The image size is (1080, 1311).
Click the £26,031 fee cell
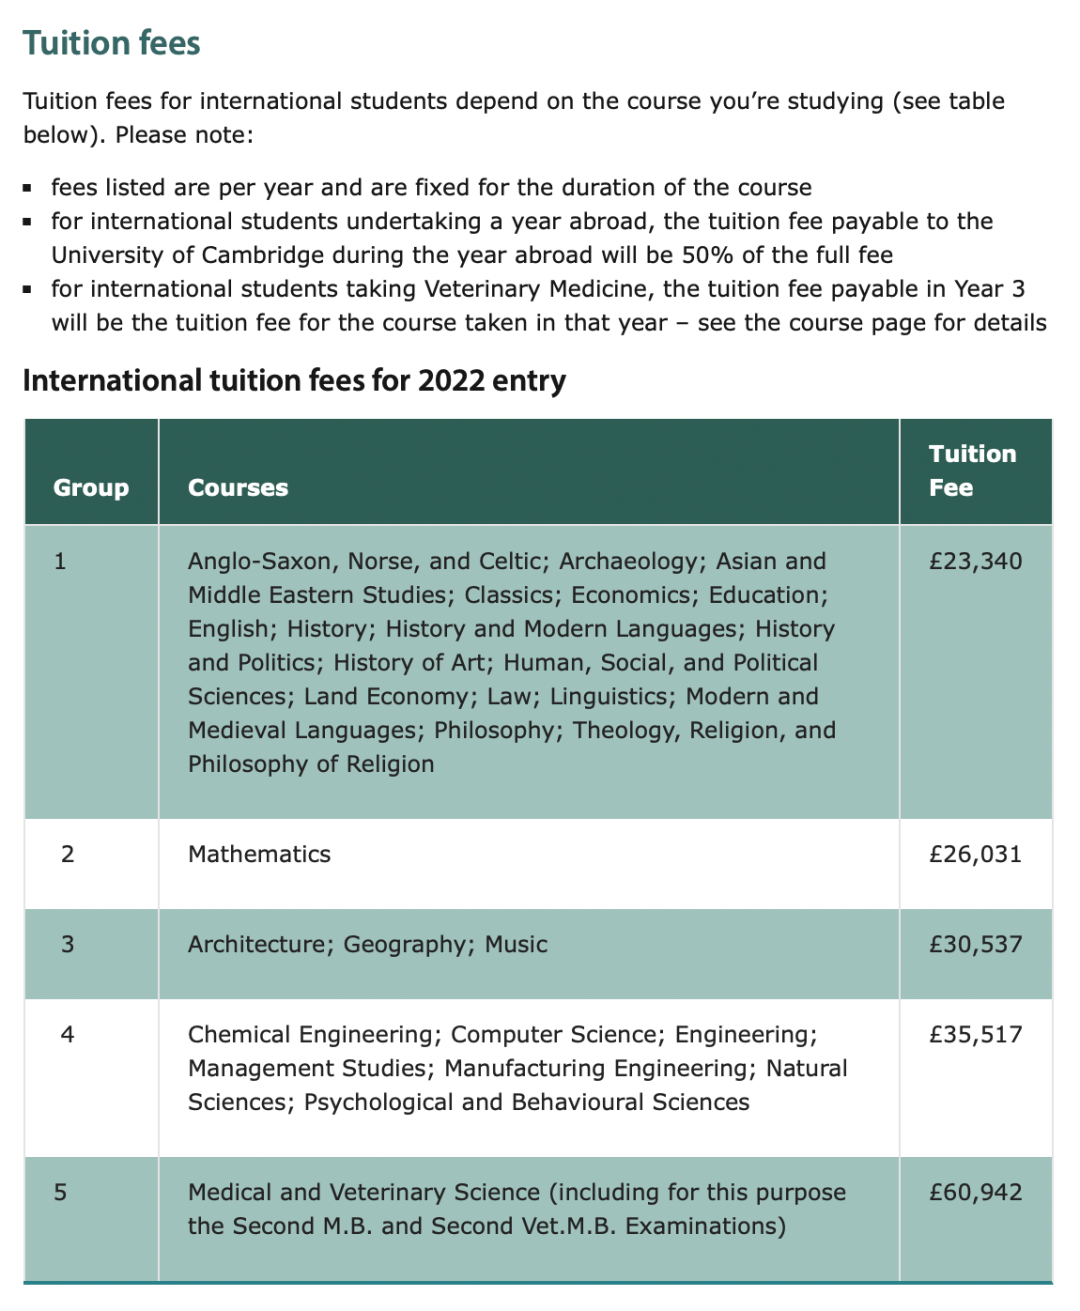click(976, 854)
